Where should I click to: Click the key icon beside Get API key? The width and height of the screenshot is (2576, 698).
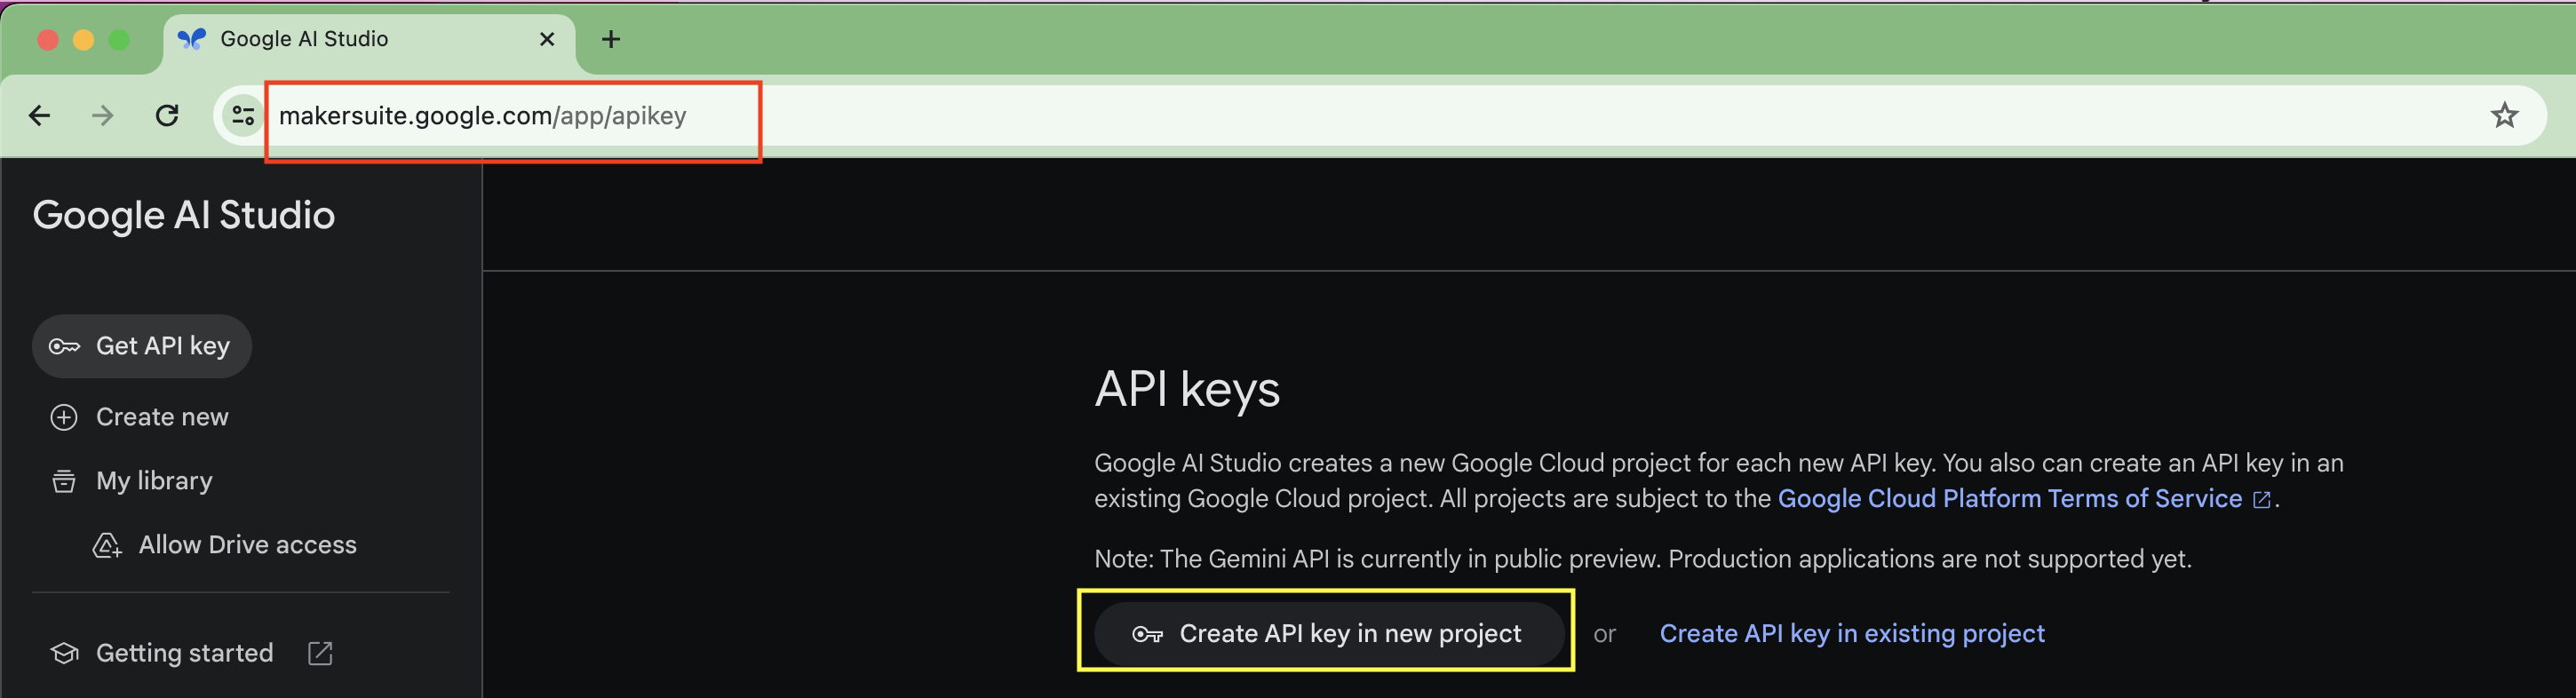pos(64,347)
